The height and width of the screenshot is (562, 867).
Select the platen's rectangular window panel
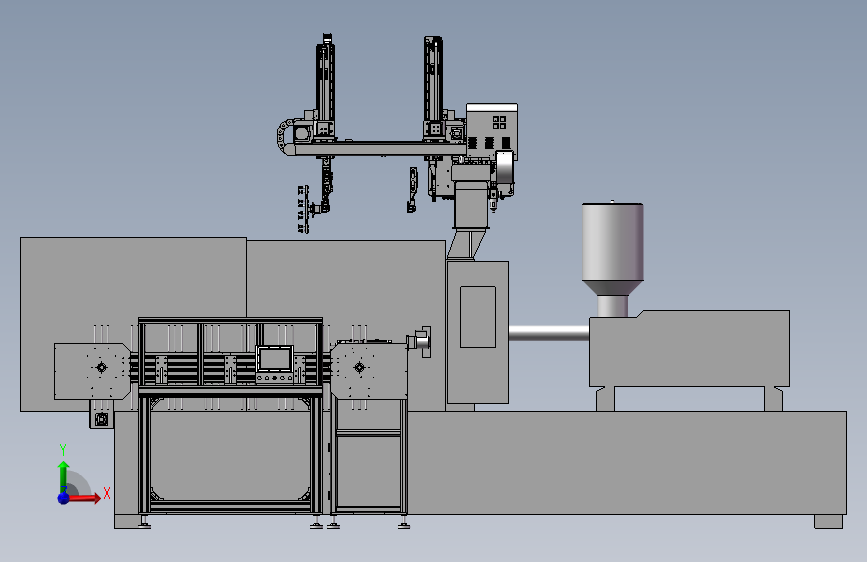pyautogui.click(x=478, y=317)
